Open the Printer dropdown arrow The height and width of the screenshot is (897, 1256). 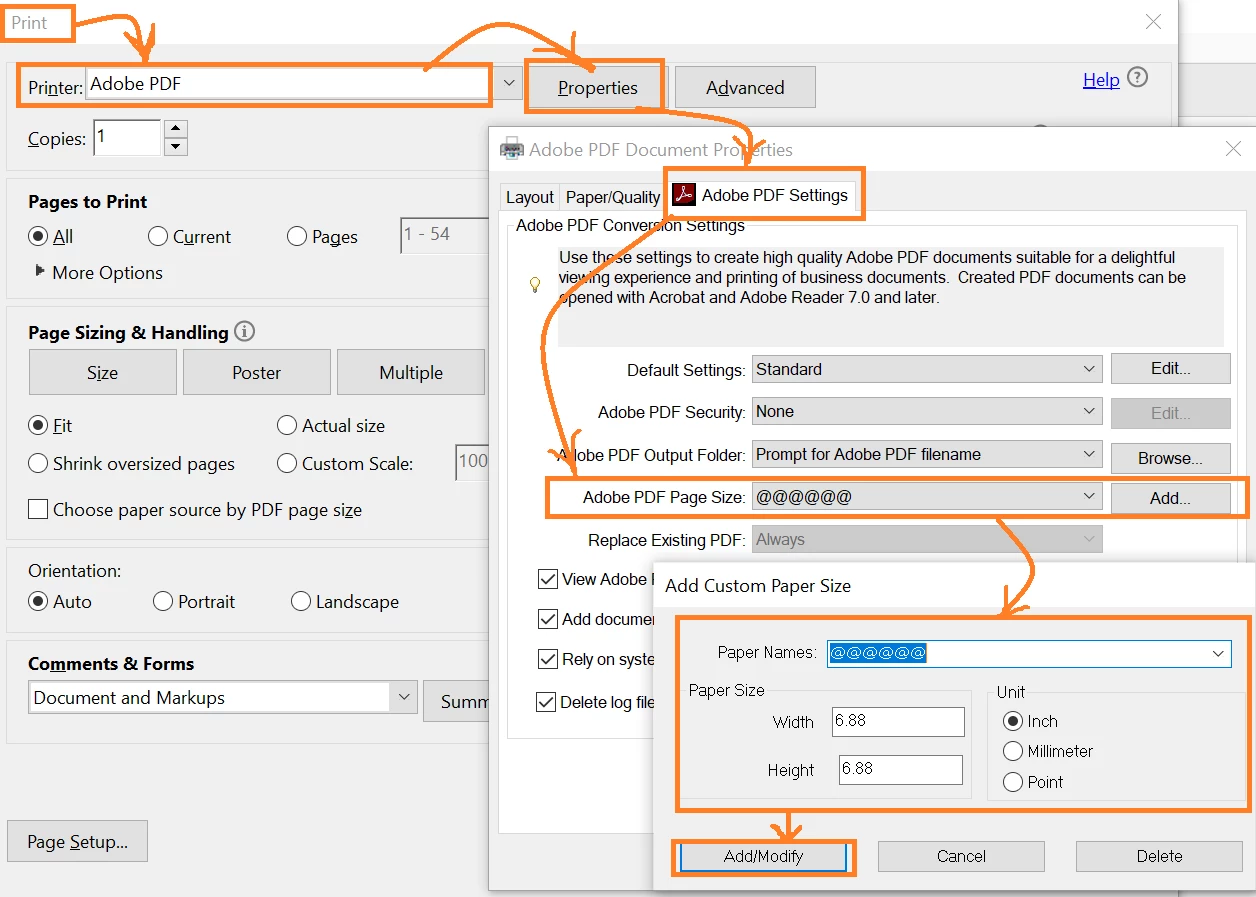[509, 83]
